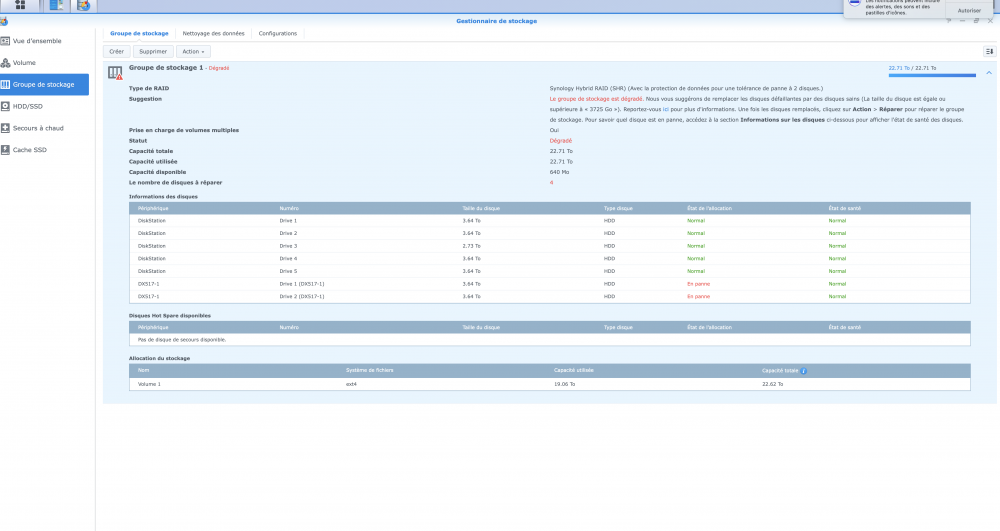Click the 640 Mo available capacity value
The image size is (1000, 531).
pyautogui.click(x=559, y=172)
